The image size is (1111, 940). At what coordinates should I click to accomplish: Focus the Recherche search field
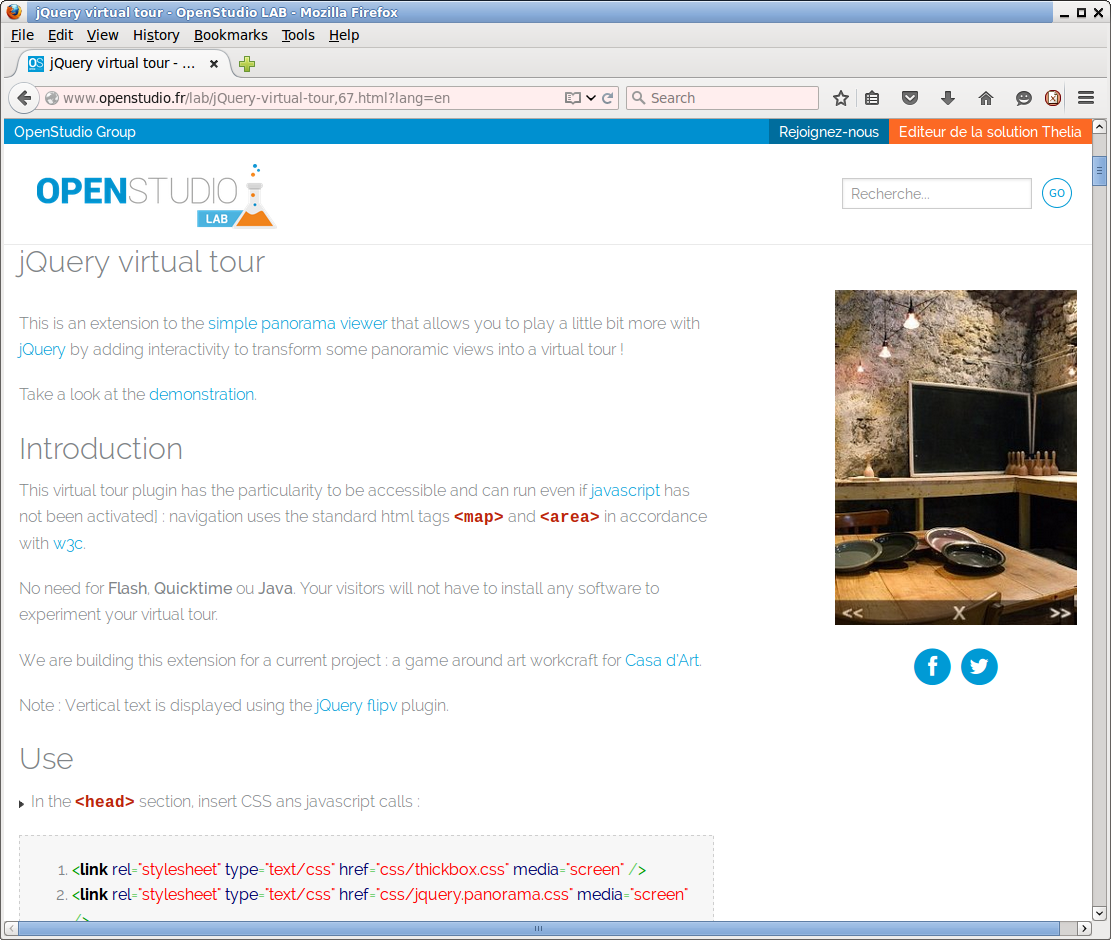(x=936, y=193)
